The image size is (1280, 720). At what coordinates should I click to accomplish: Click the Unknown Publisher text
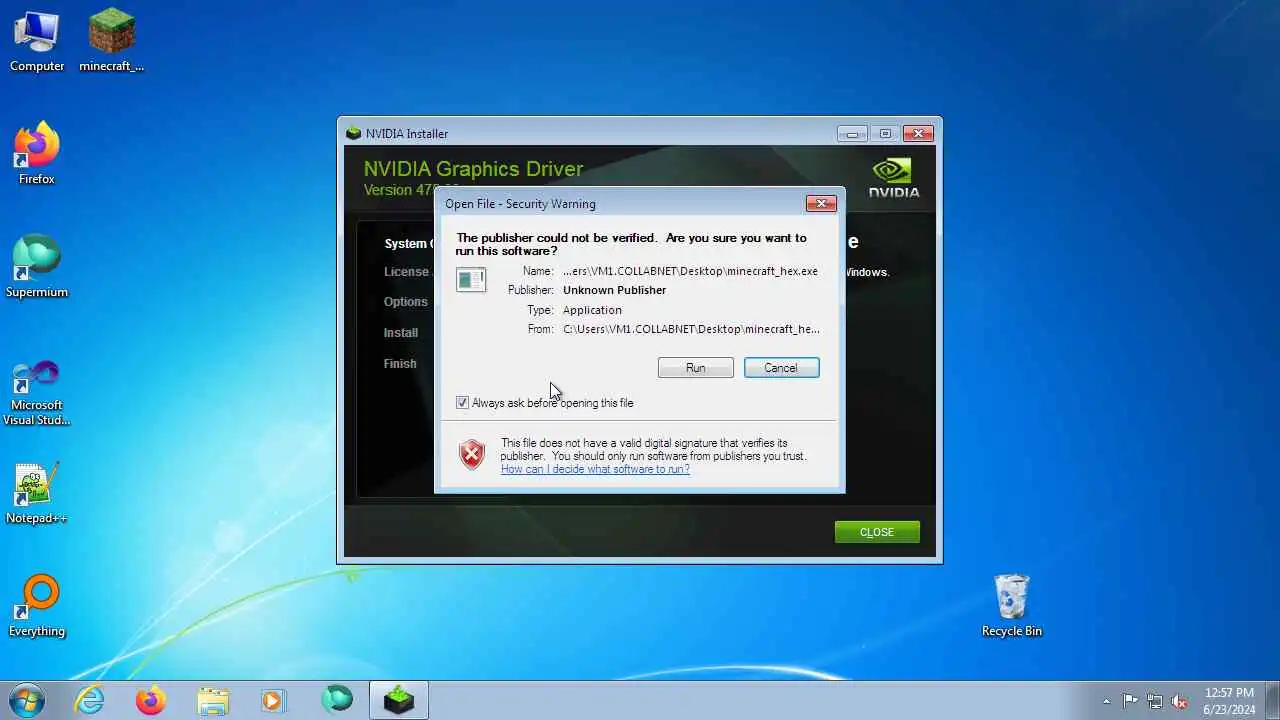[614, 290]
